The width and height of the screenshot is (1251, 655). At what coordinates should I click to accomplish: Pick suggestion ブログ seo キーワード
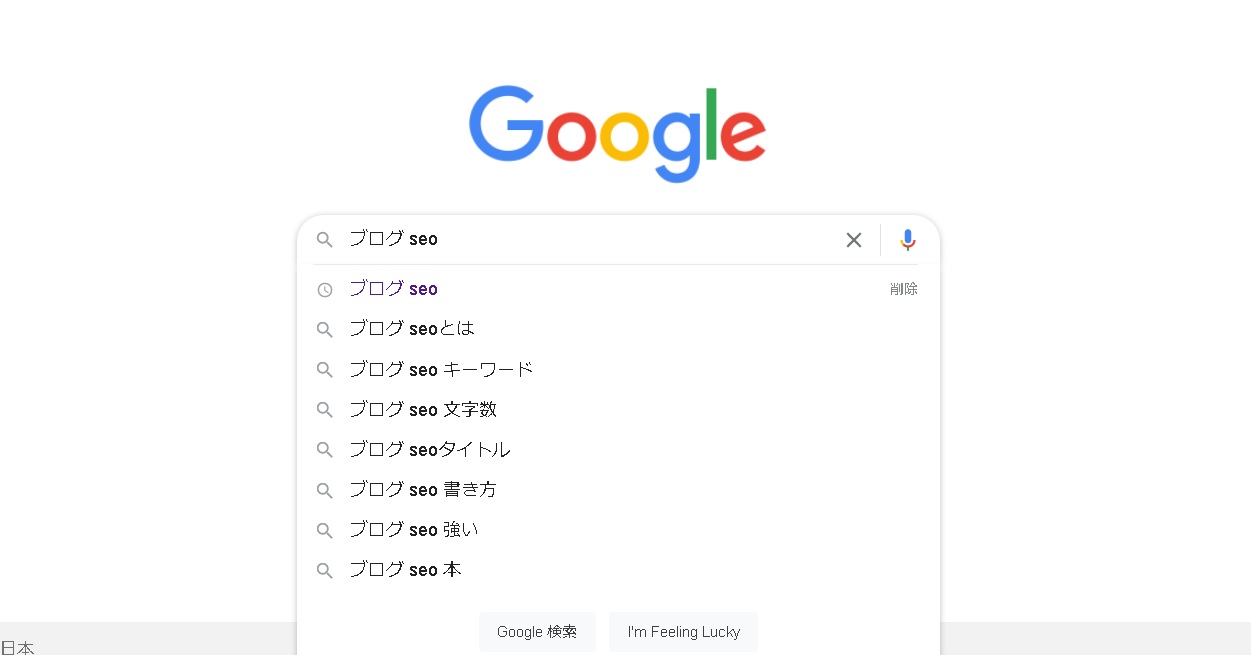[441, 370]
